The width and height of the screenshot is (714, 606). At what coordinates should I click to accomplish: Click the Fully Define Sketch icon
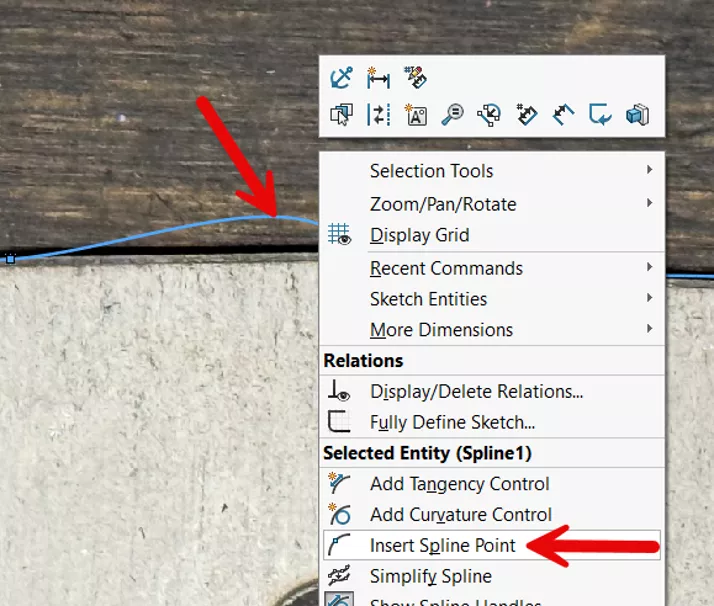339,422
